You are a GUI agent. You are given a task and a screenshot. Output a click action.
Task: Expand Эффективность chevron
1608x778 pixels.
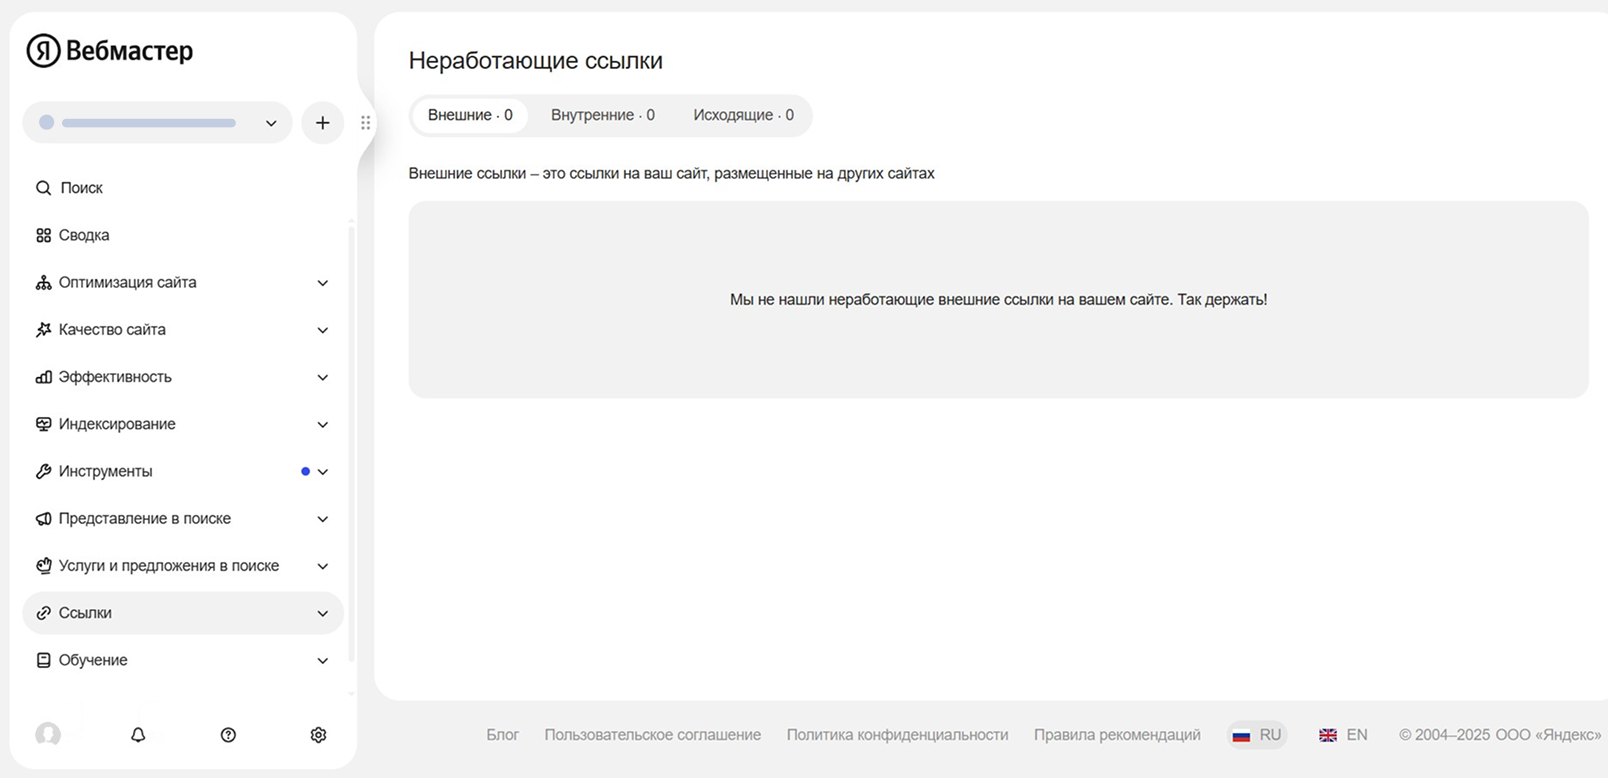[323, 377]
